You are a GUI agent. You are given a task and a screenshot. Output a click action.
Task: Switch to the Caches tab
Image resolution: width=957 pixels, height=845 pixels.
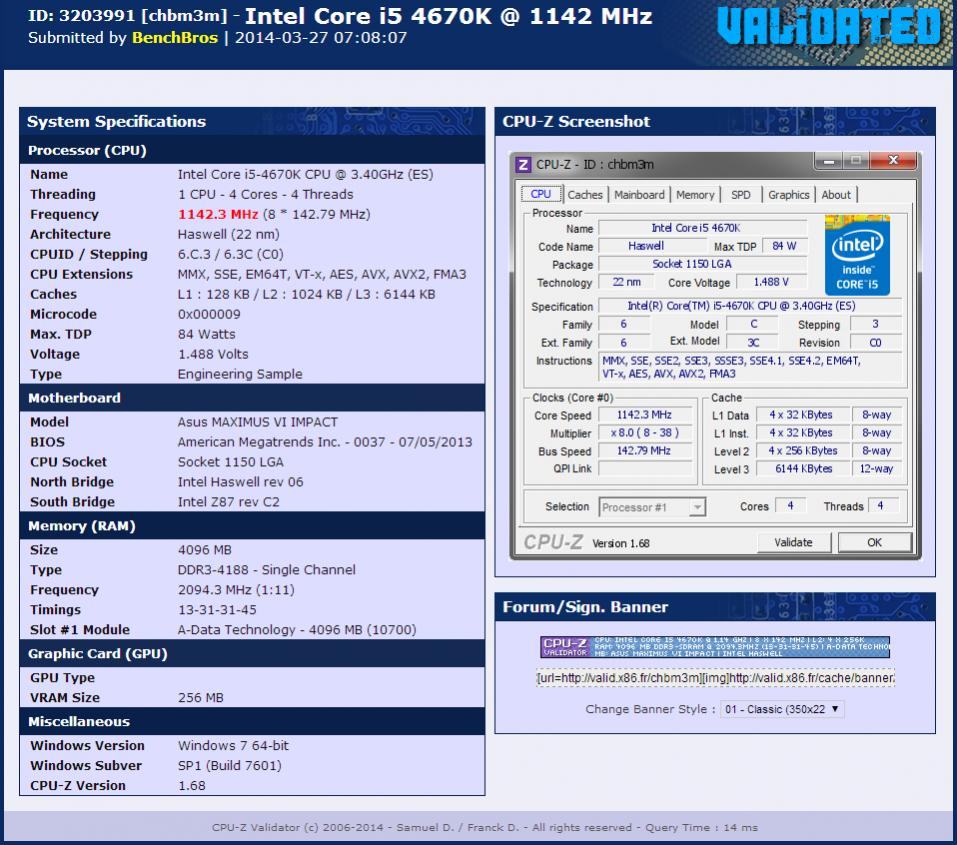pos(585,195)
